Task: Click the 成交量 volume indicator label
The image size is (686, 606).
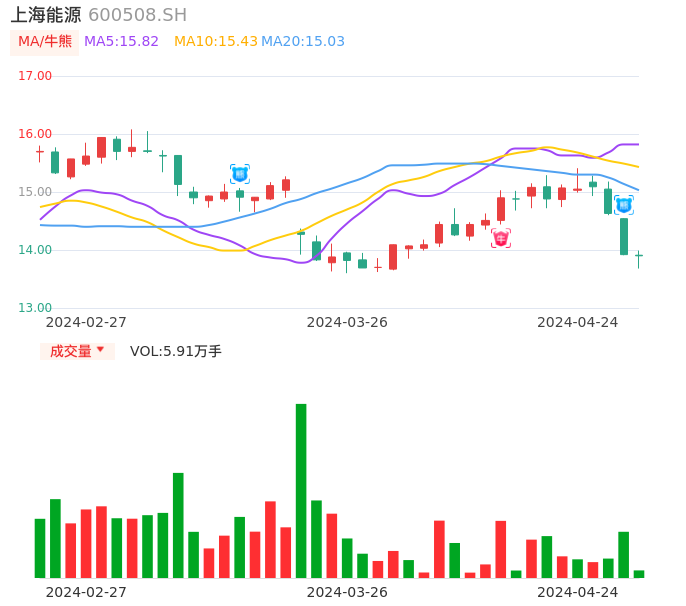Action: coord(71,352)
